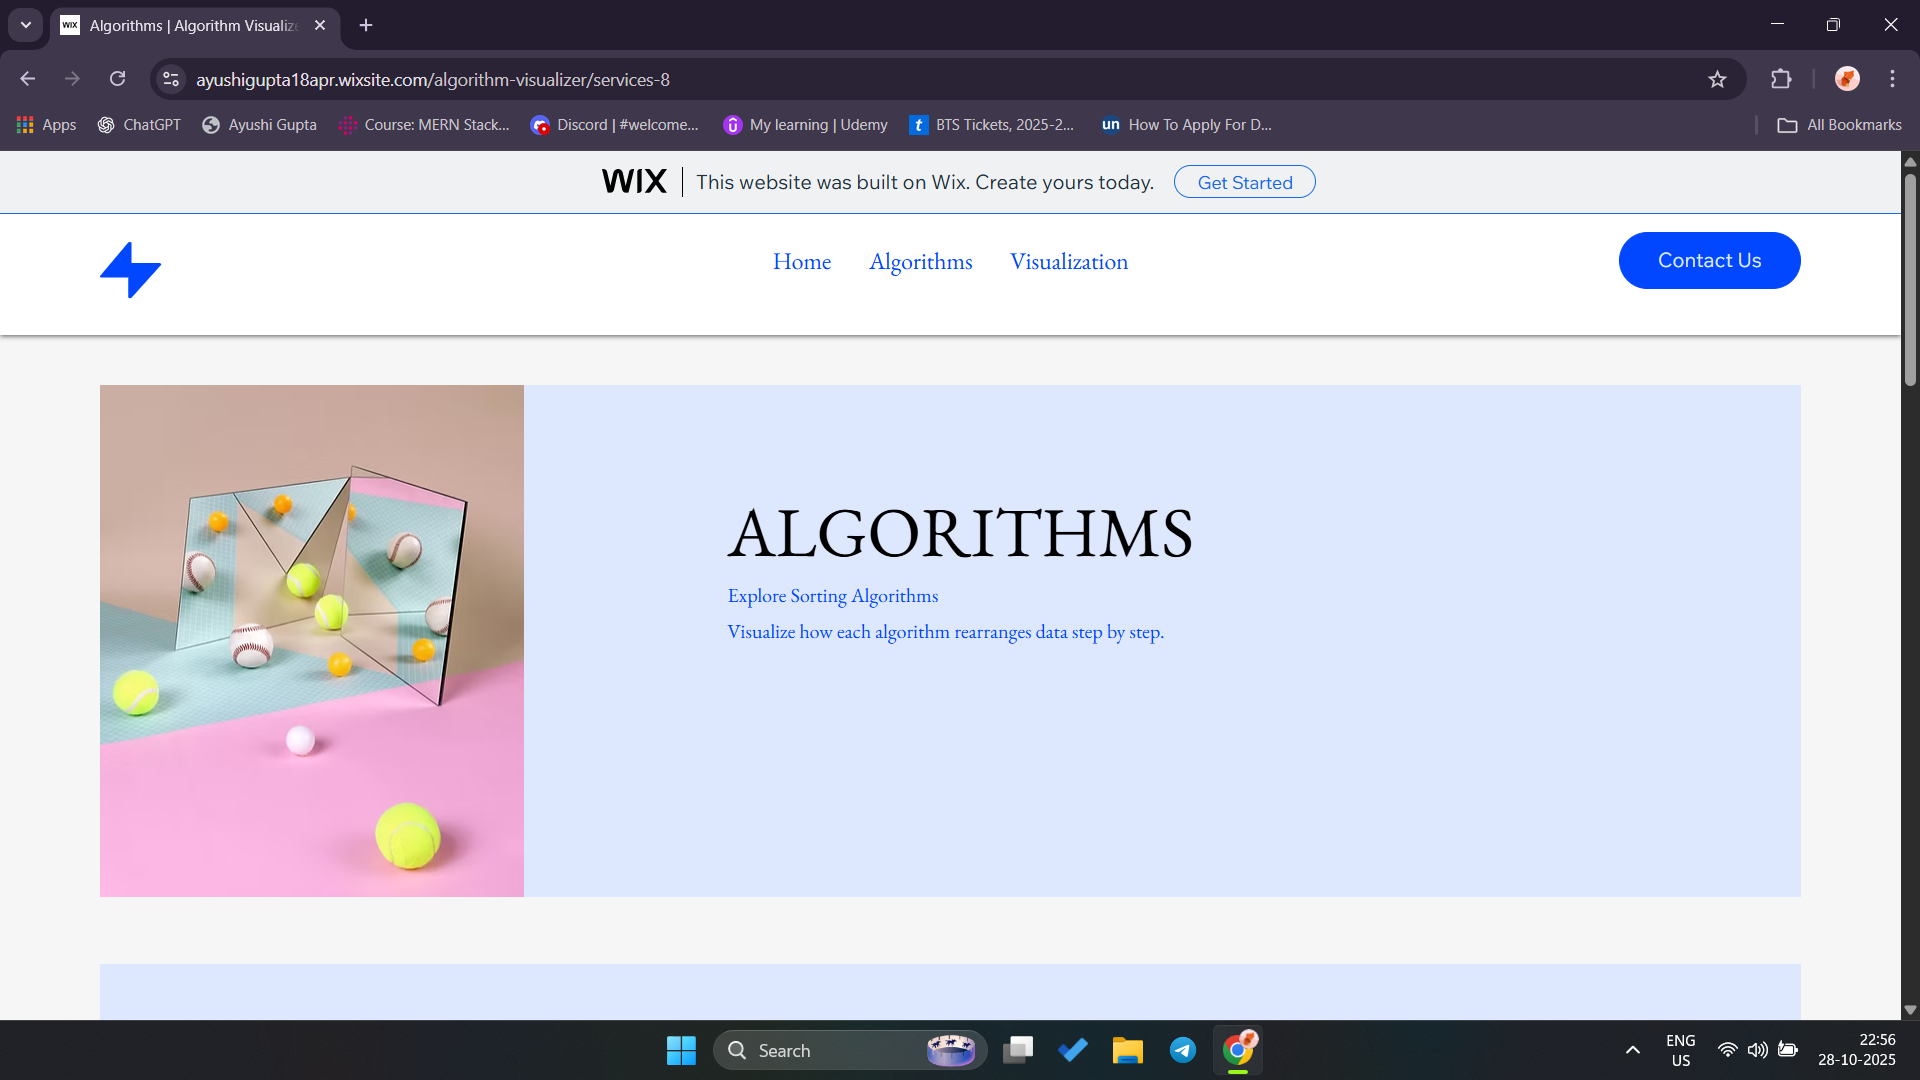This screenshot has height=1080, width=1920.
Task: Bookmark this page with the star icon
Action: [1717, 80]
